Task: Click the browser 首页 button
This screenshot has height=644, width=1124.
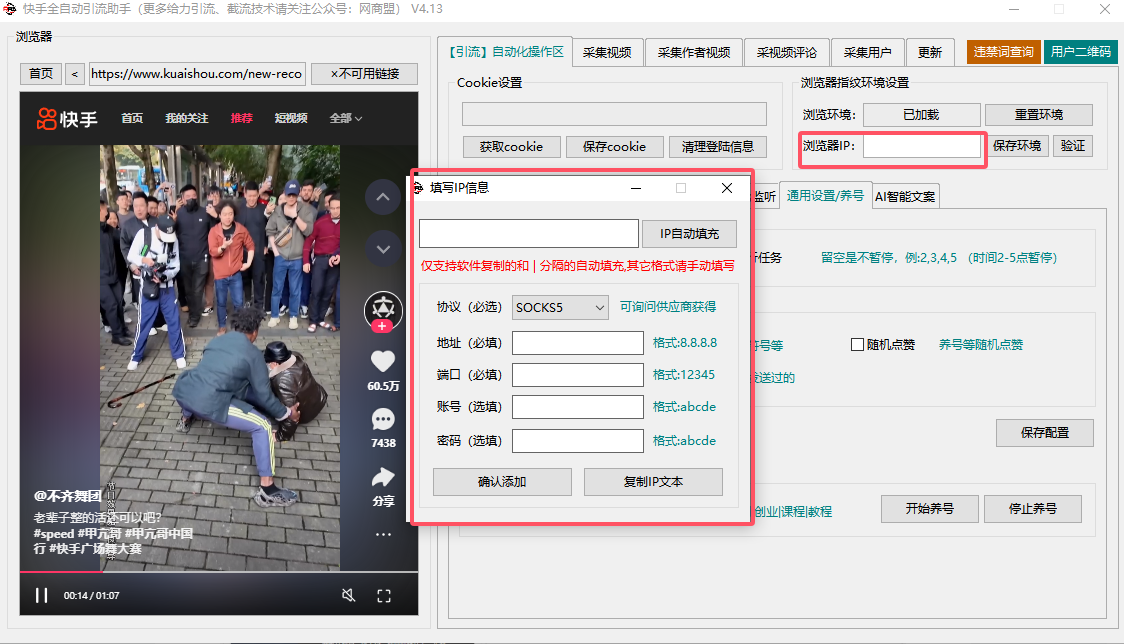Action: [x=41, y=74]
